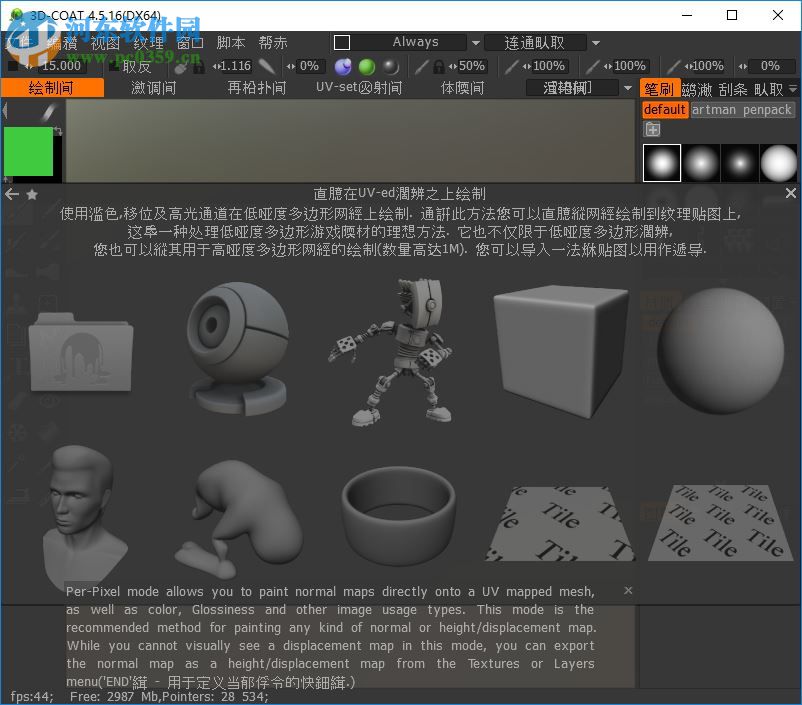Open the 再柗扑间 retopo room tab
802x705 pixels.
[256, 88]
